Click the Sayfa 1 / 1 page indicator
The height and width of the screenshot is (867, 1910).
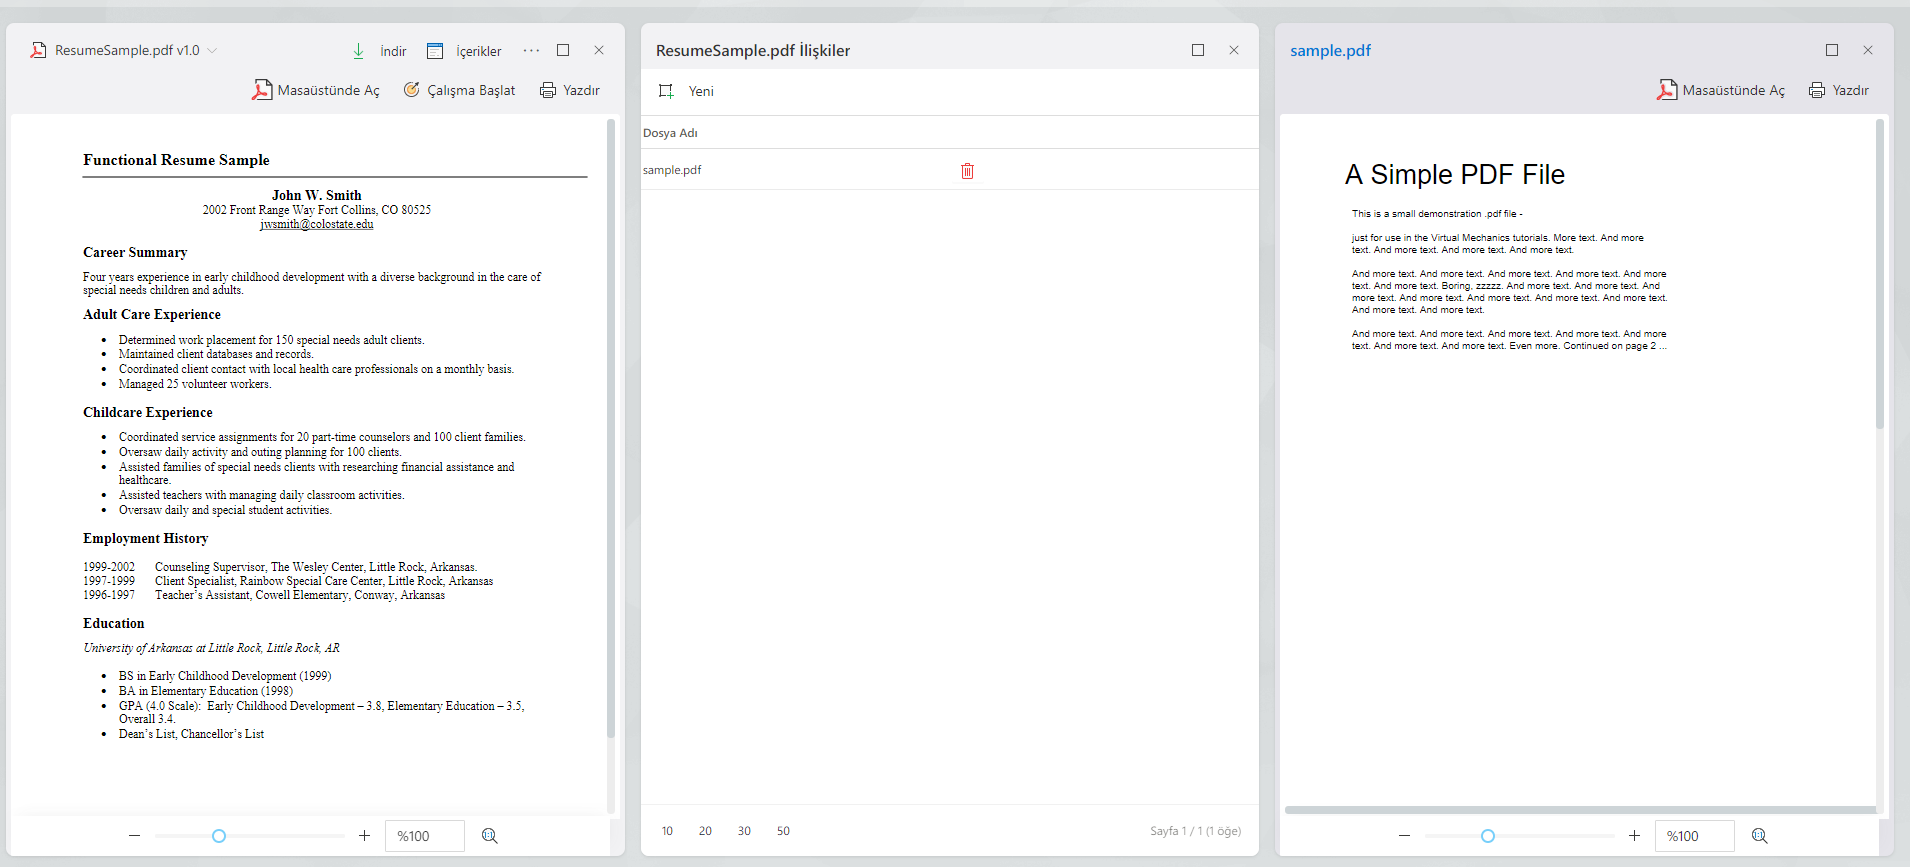1195,831
